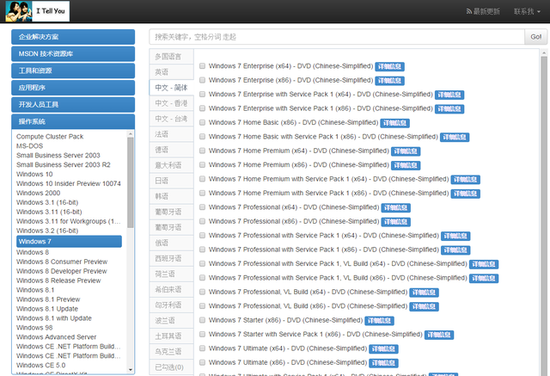The height and width of the screenshot is (376, 550).
Task: Check Windows 7 Enterprise (x86) DVD checkbox
Action: click(x=202, y=80)
